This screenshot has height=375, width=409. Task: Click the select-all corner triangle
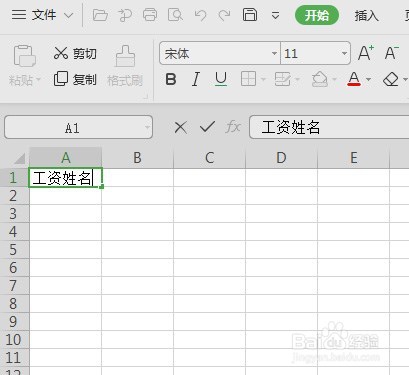19,159
